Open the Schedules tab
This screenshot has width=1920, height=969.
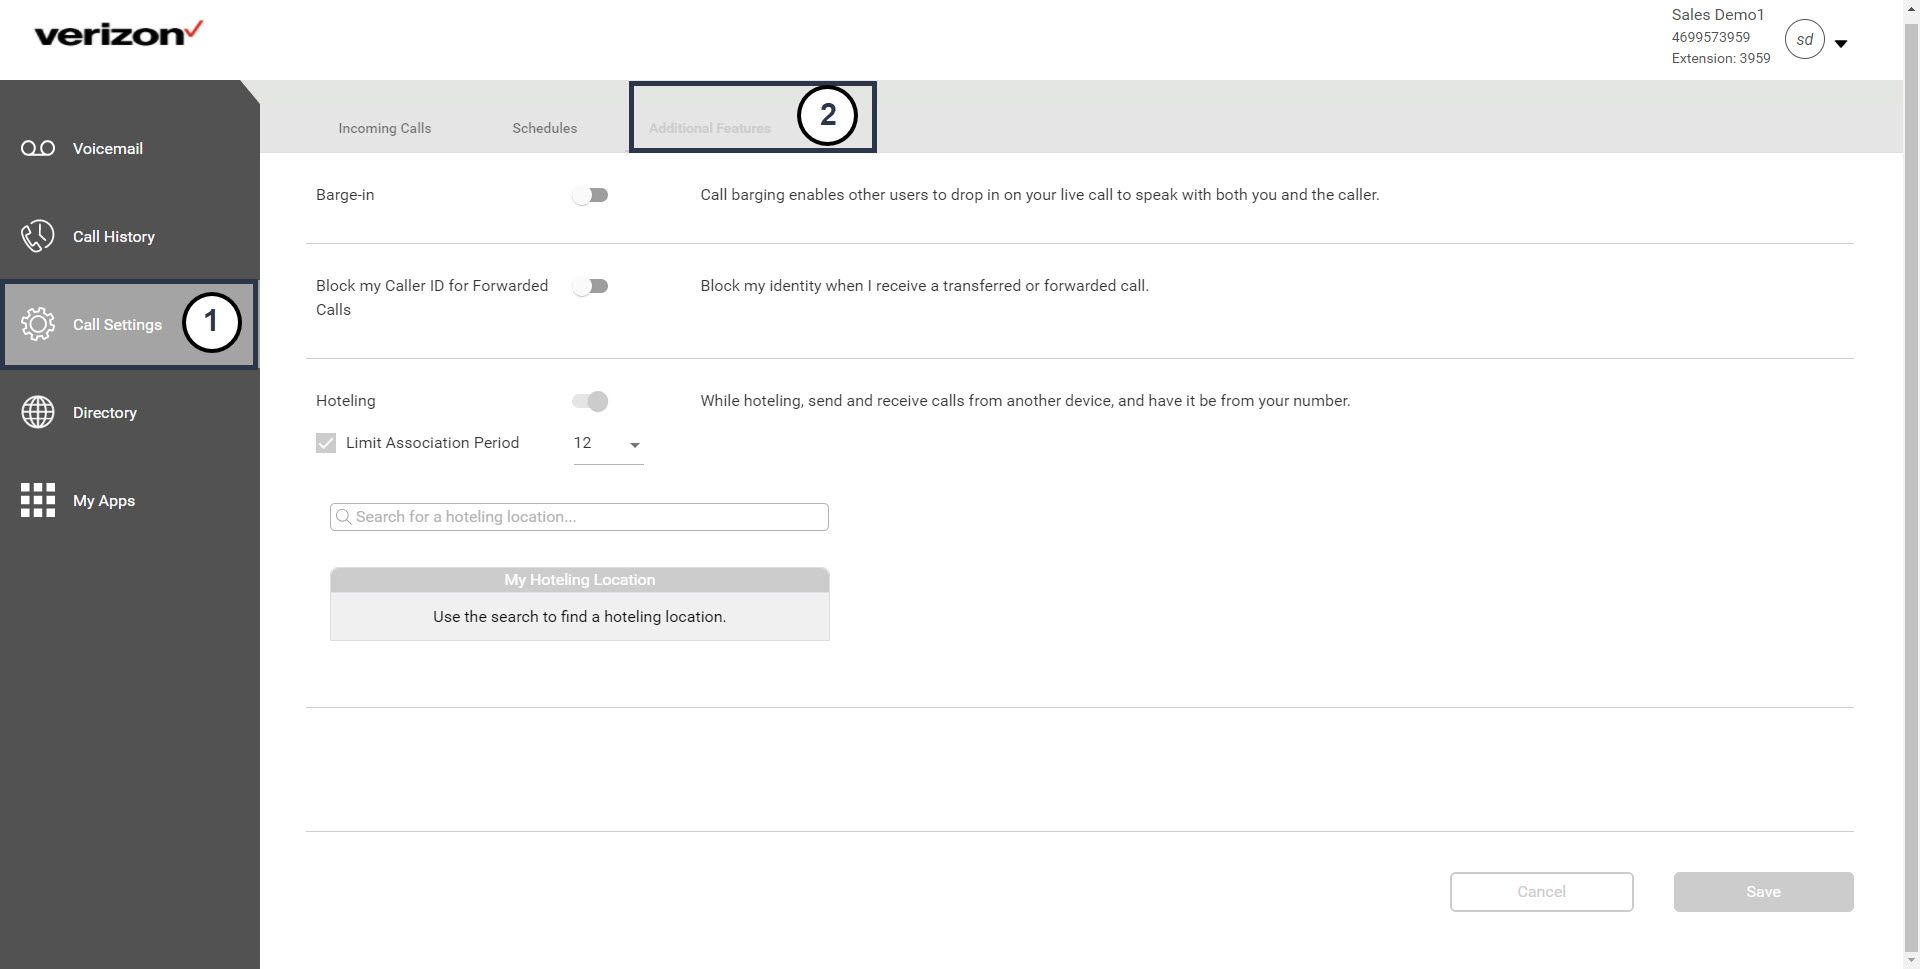coord(544,128)
